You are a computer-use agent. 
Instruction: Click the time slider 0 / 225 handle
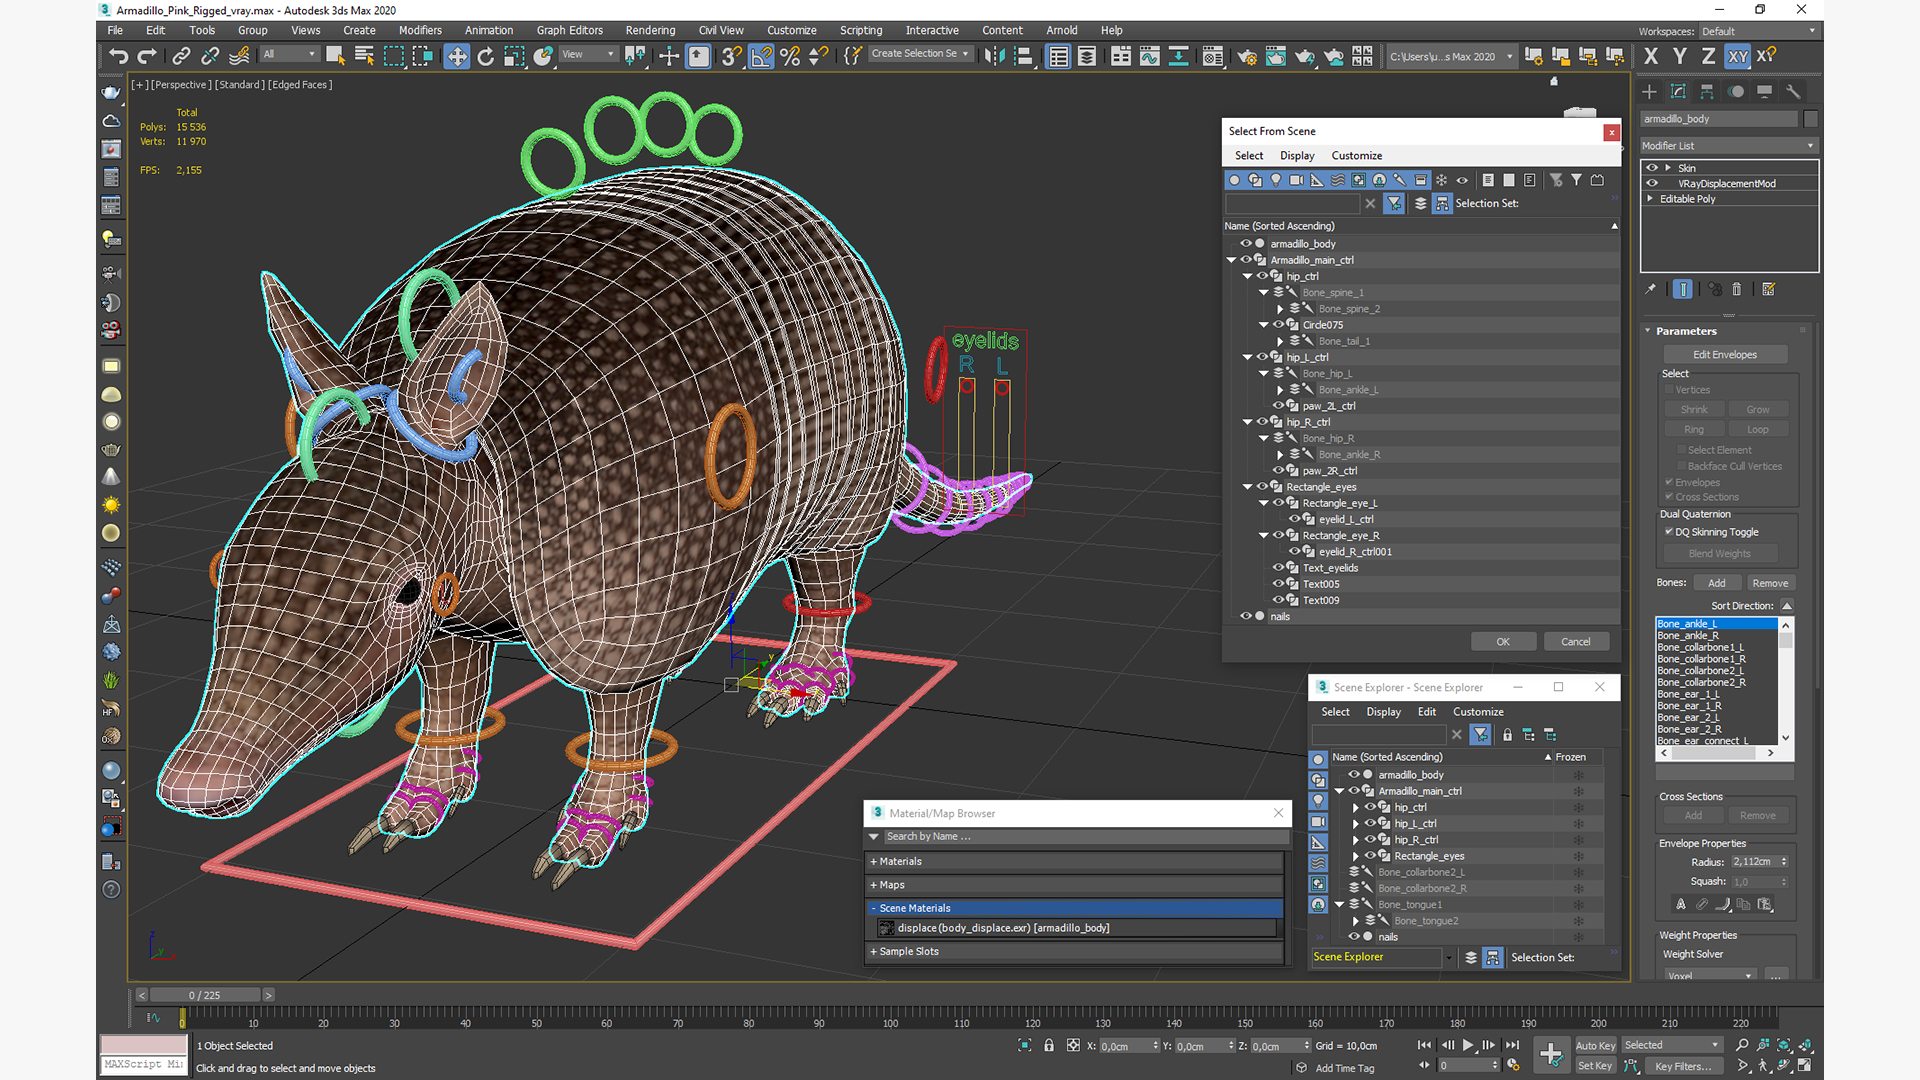204,995
